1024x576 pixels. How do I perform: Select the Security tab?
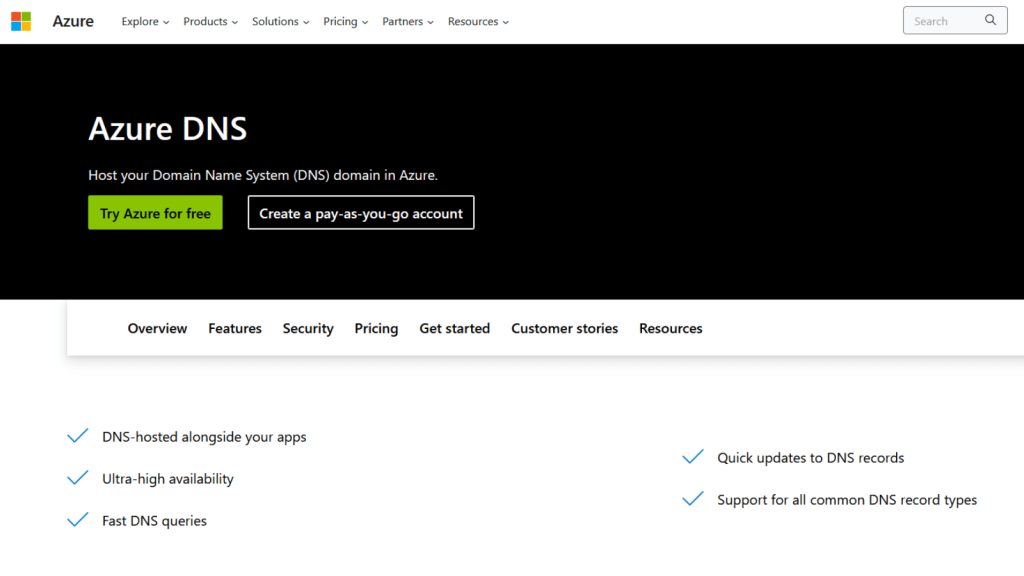point(308,328)
